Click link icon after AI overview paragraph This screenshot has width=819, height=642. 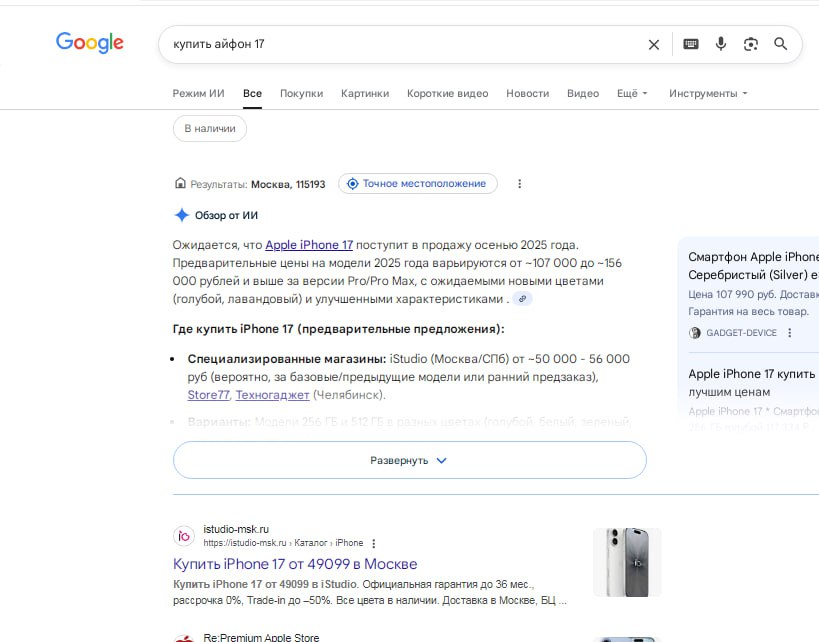522,299
